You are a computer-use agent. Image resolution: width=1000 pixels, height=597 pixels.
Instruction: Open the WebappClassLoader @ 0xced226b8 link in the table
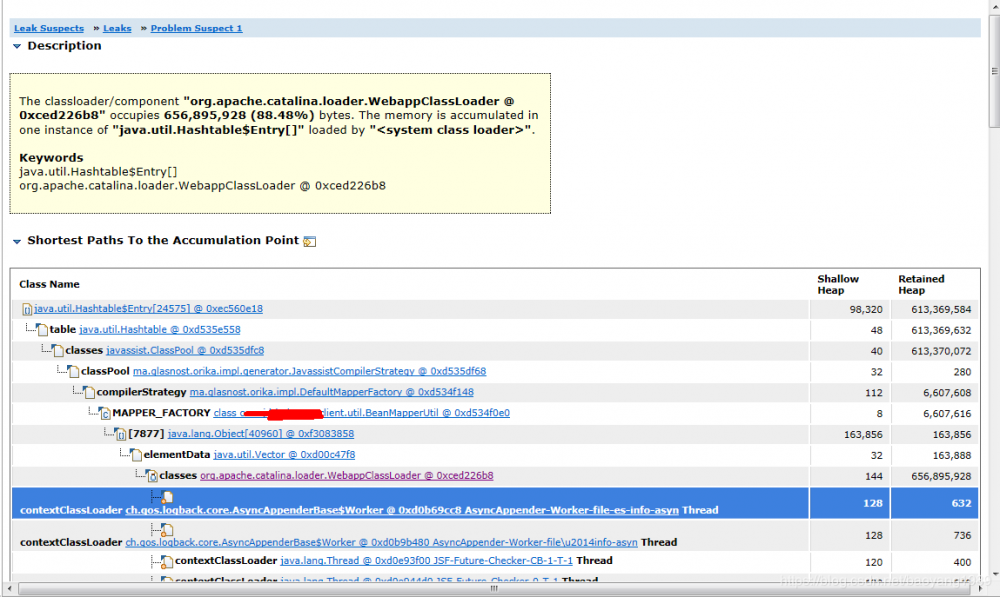347,476
